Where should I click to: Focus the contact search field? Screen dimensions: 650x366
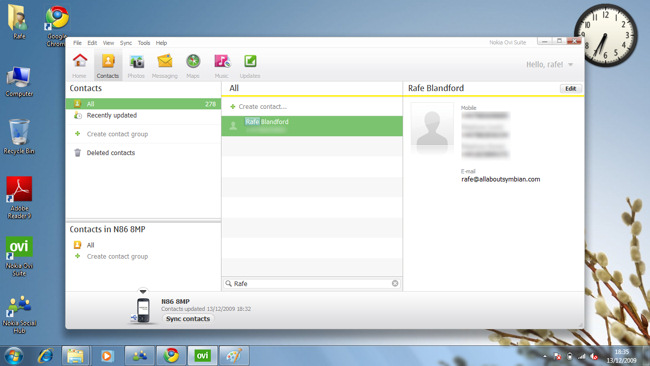(x=312, y=284)
